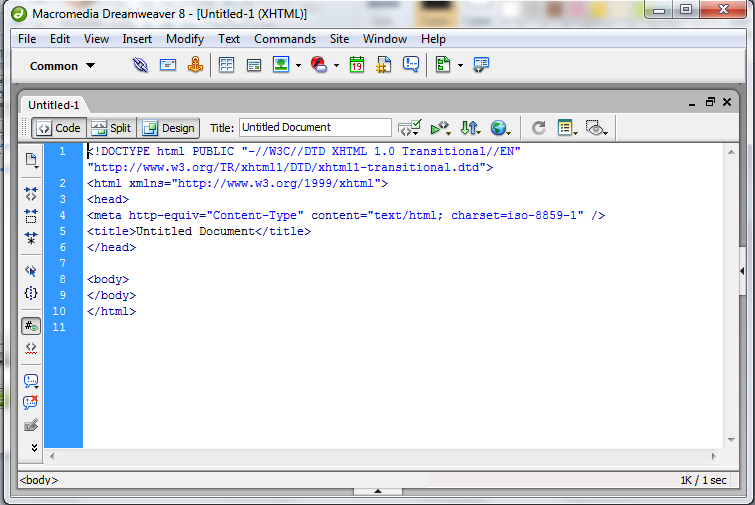The height and width of the screenshot is (505, 755).
Task: Select the <body> tag in tag selector
Action: point(39,480)
